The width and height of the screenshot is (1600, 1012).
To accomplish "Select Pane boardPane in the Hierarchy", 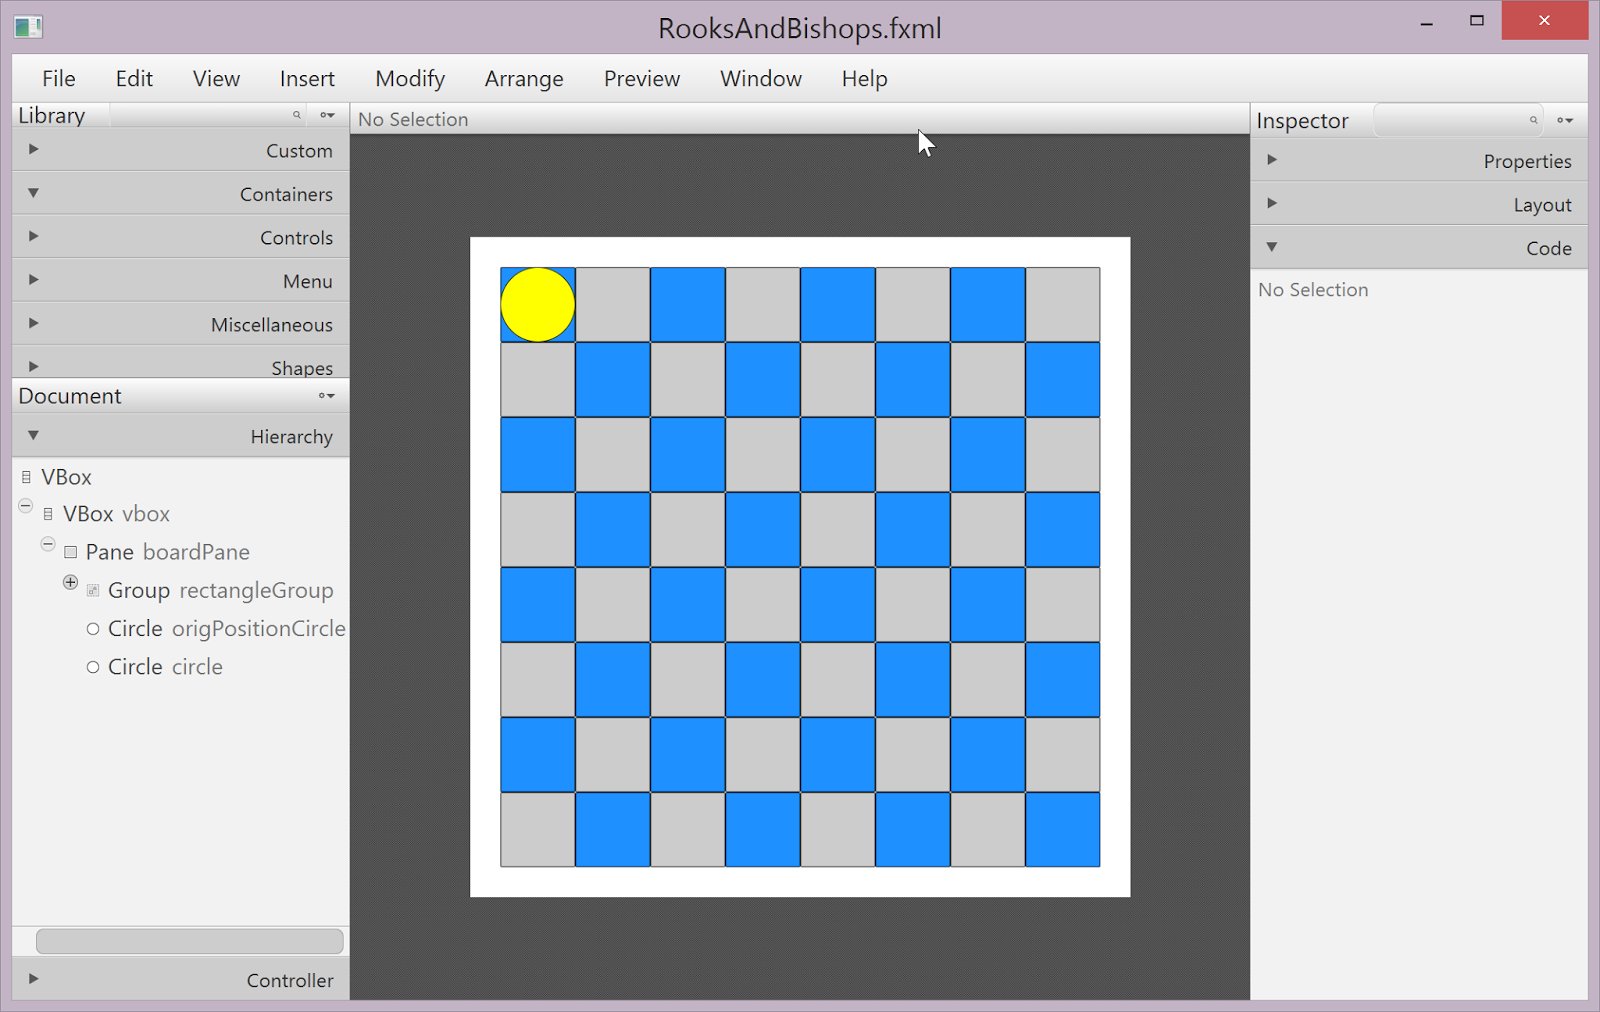I will 167,551.
